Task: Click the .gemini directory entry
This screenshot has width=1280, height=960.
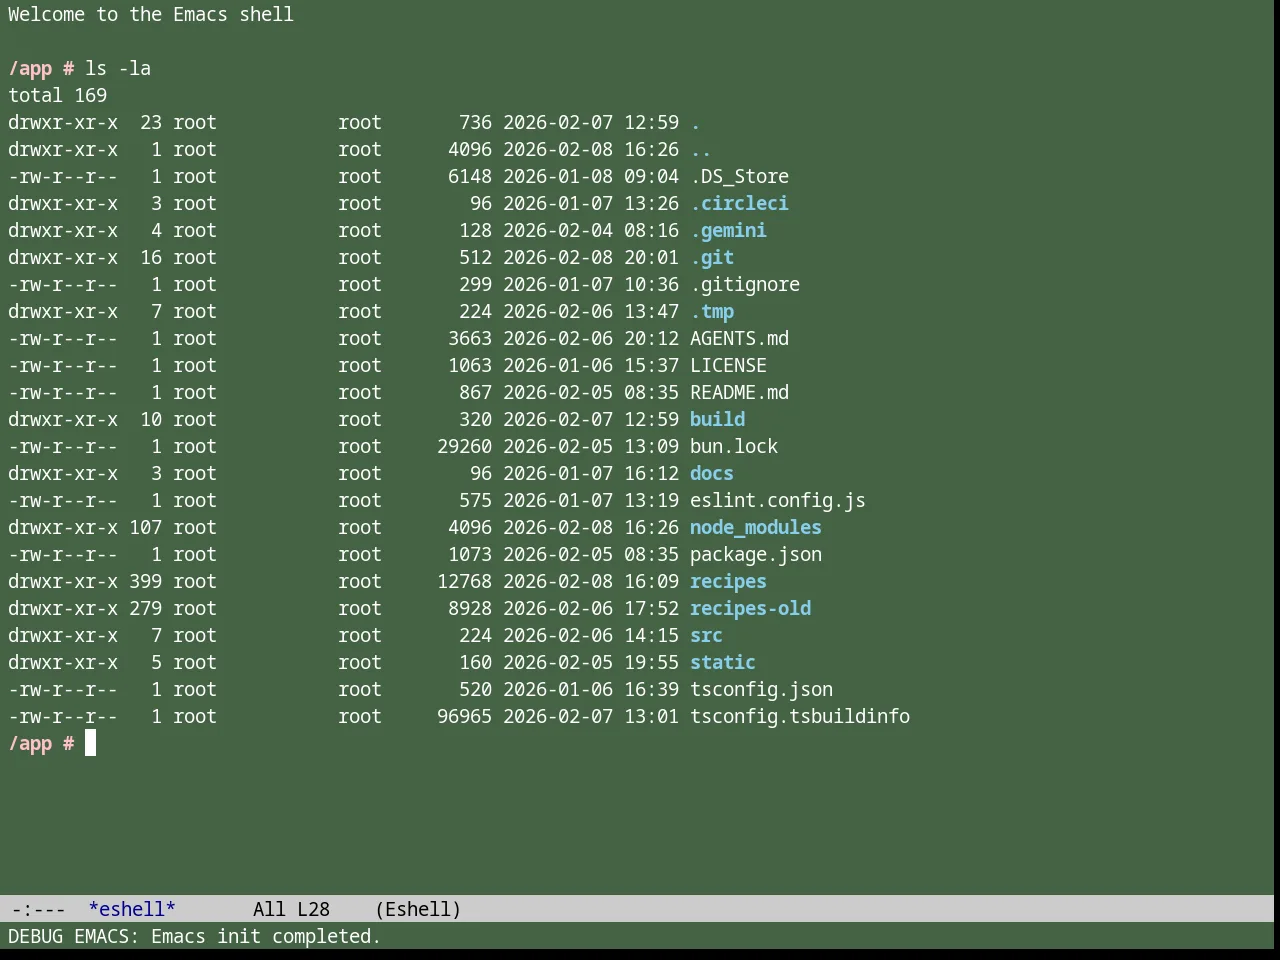Action: tap(728, 230)
